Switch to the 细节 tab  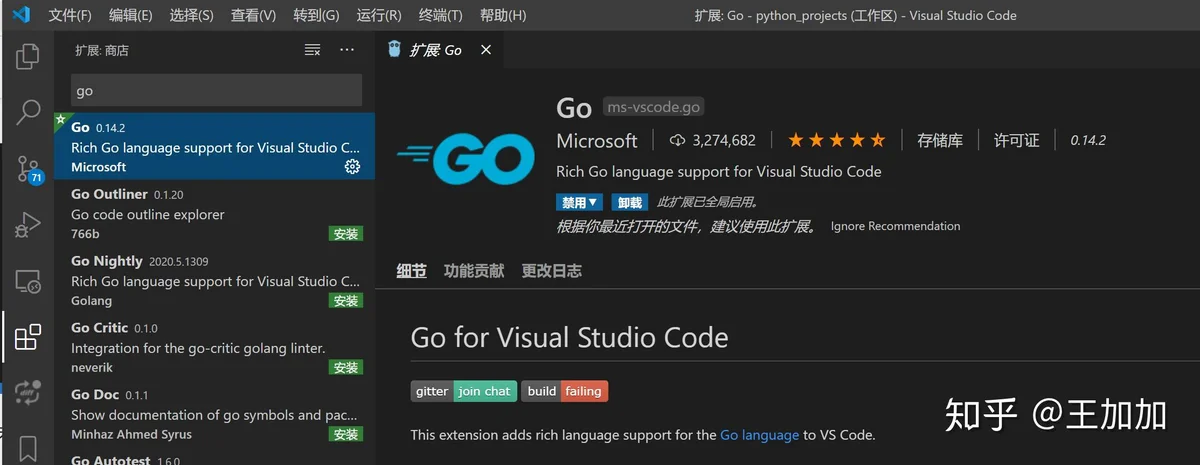(411, 271)
